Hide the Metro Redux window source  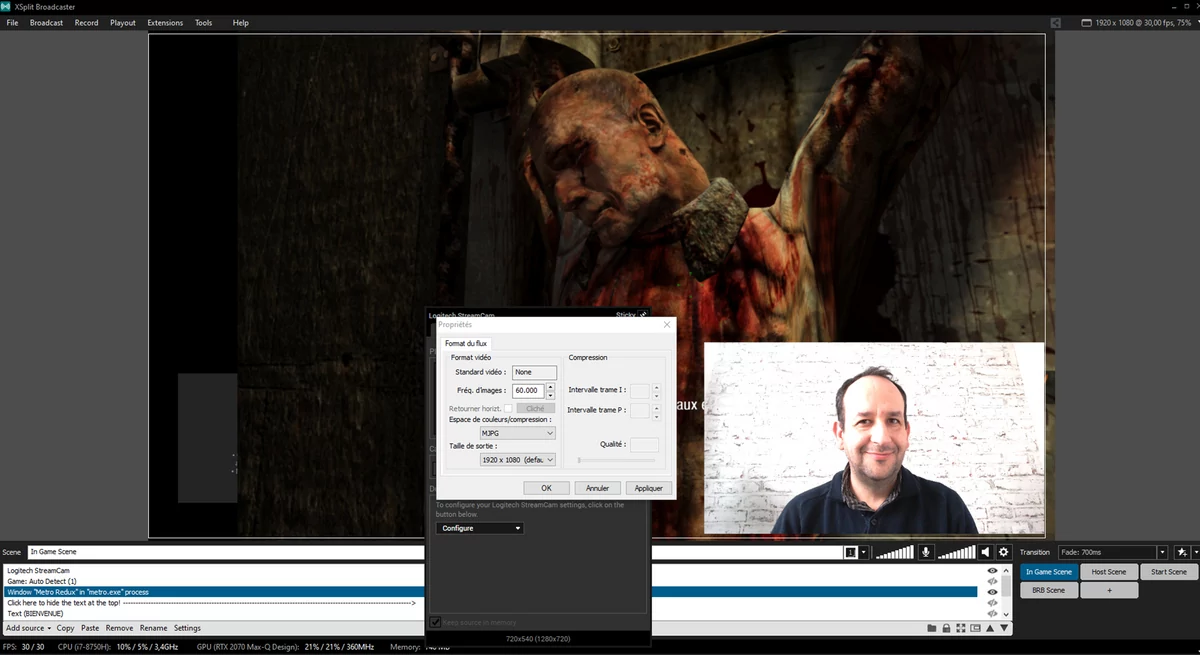(992, 592)
